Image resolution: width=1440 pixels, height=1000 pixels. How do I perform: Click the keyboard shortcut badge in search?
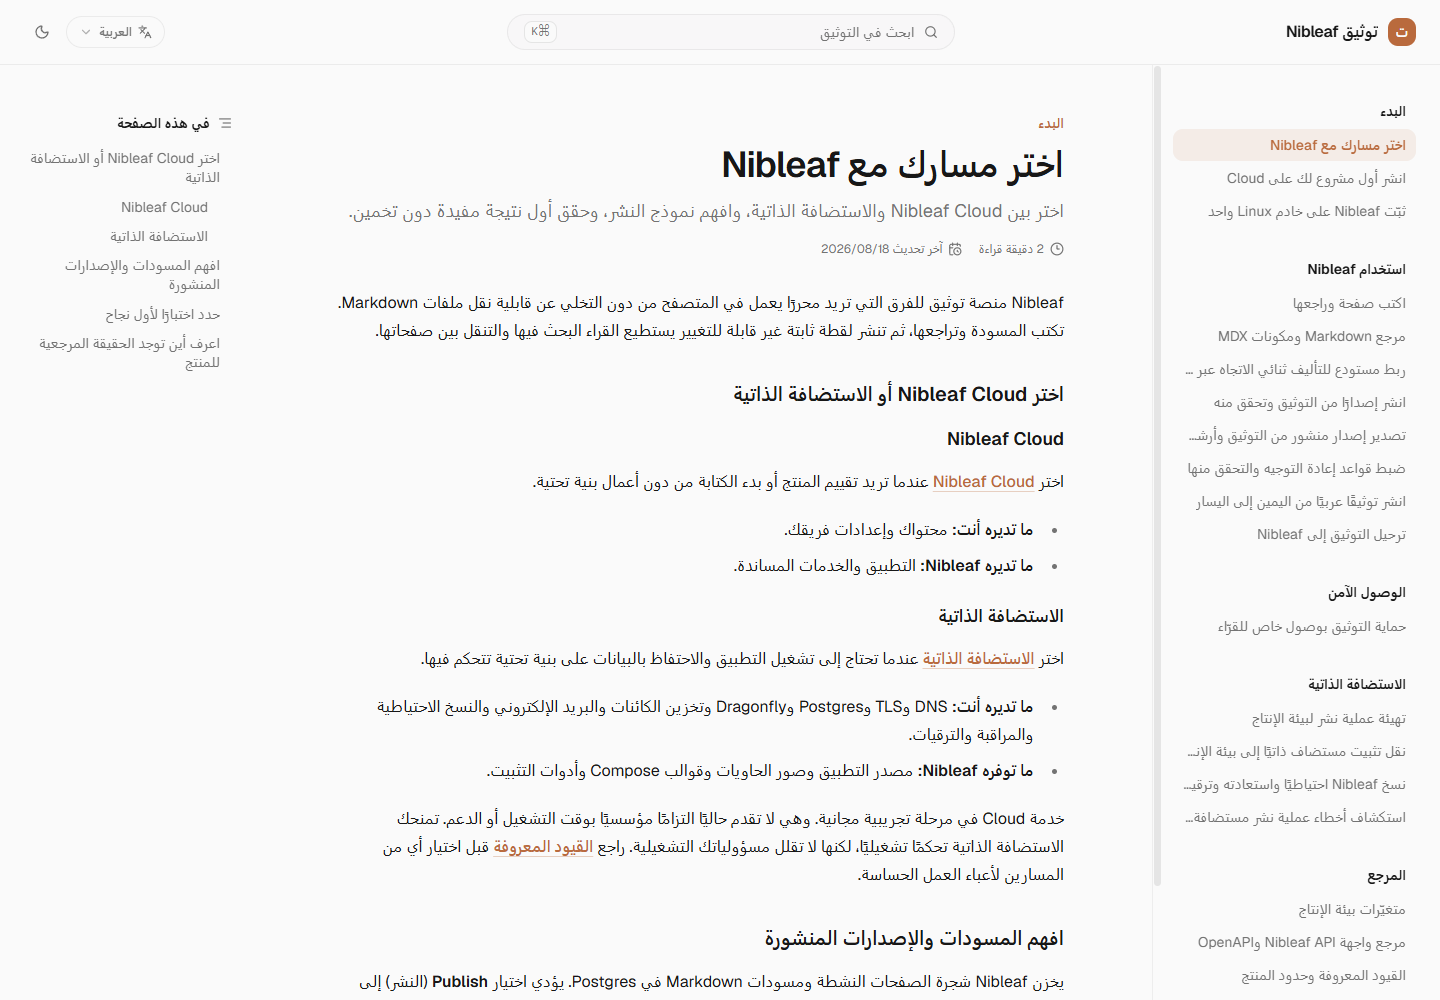[541, 32]
